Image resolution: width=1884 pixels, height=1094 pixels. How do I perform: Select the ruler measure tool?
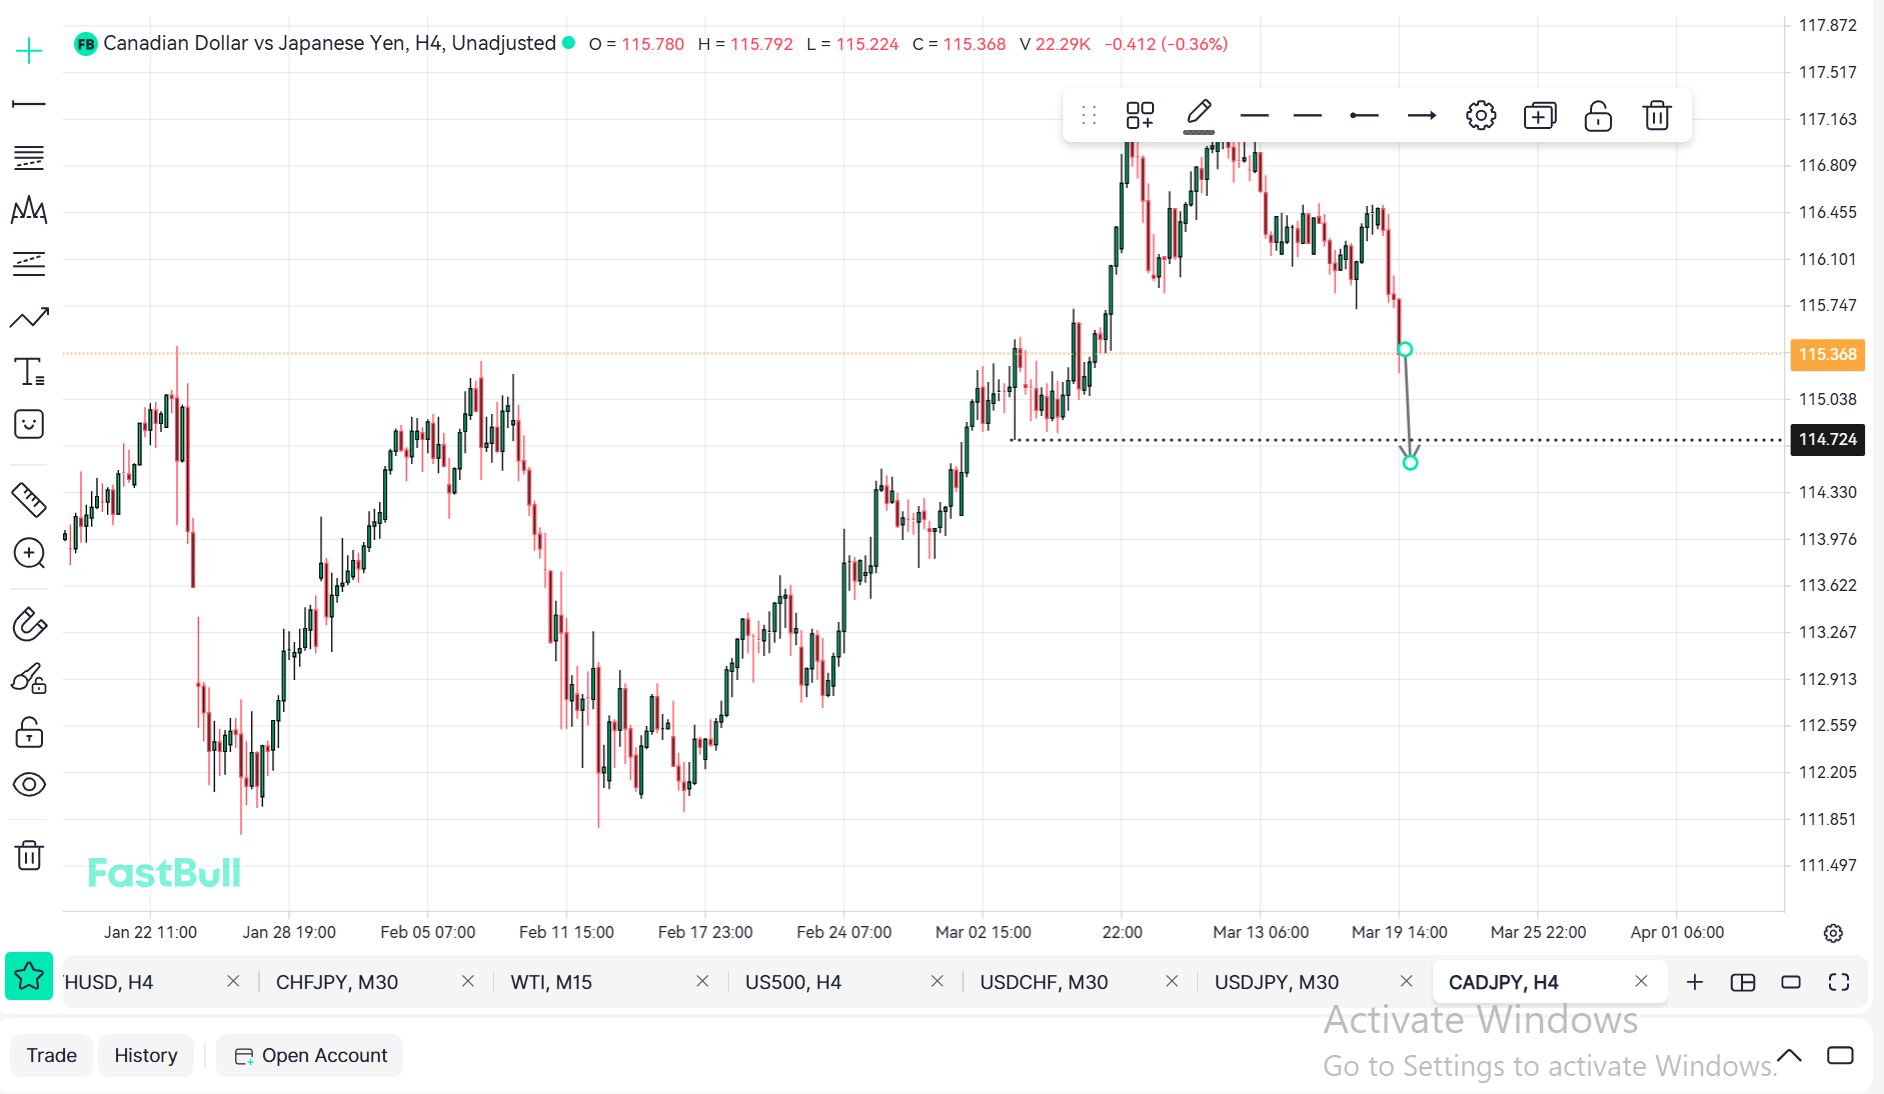(29, 499)
